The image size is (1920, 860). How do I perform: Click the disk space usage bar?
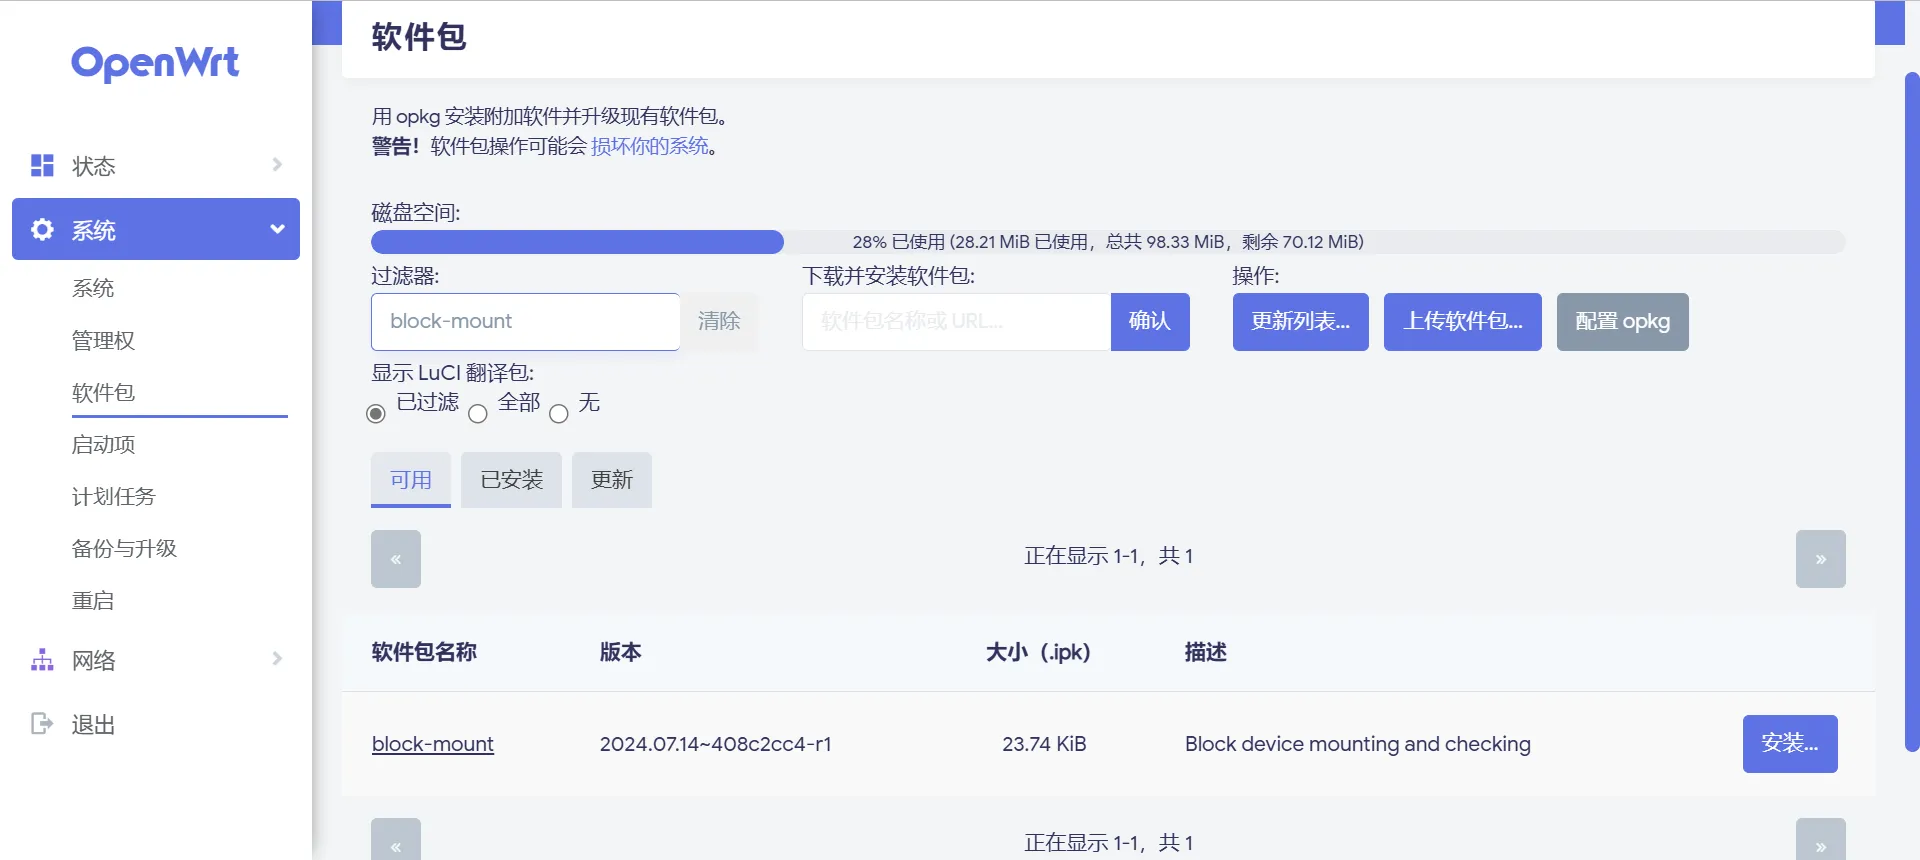1108,242
